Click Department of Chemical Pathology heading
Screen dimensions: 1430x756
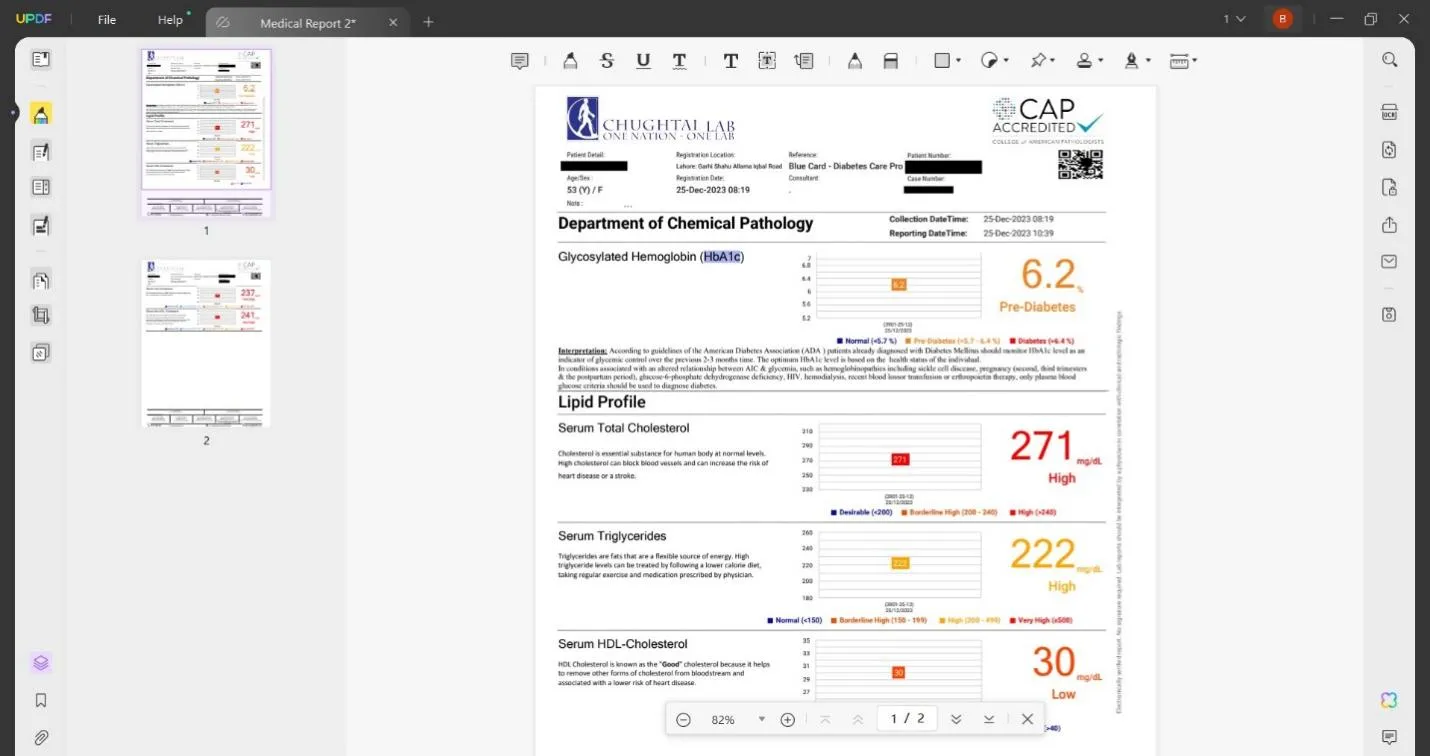click(x=686, y=223)
